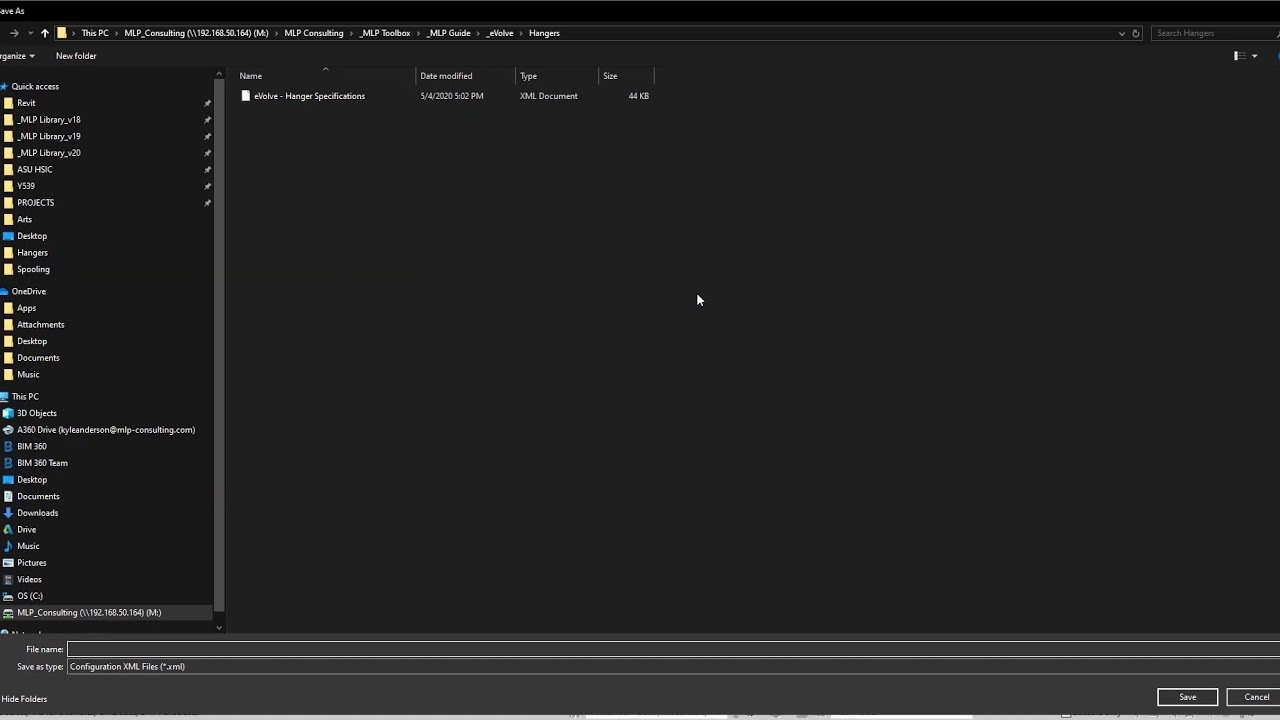Select This PC in the navigation pane
This screenshot has height=720, width=1280.
(x=25, y=397)
